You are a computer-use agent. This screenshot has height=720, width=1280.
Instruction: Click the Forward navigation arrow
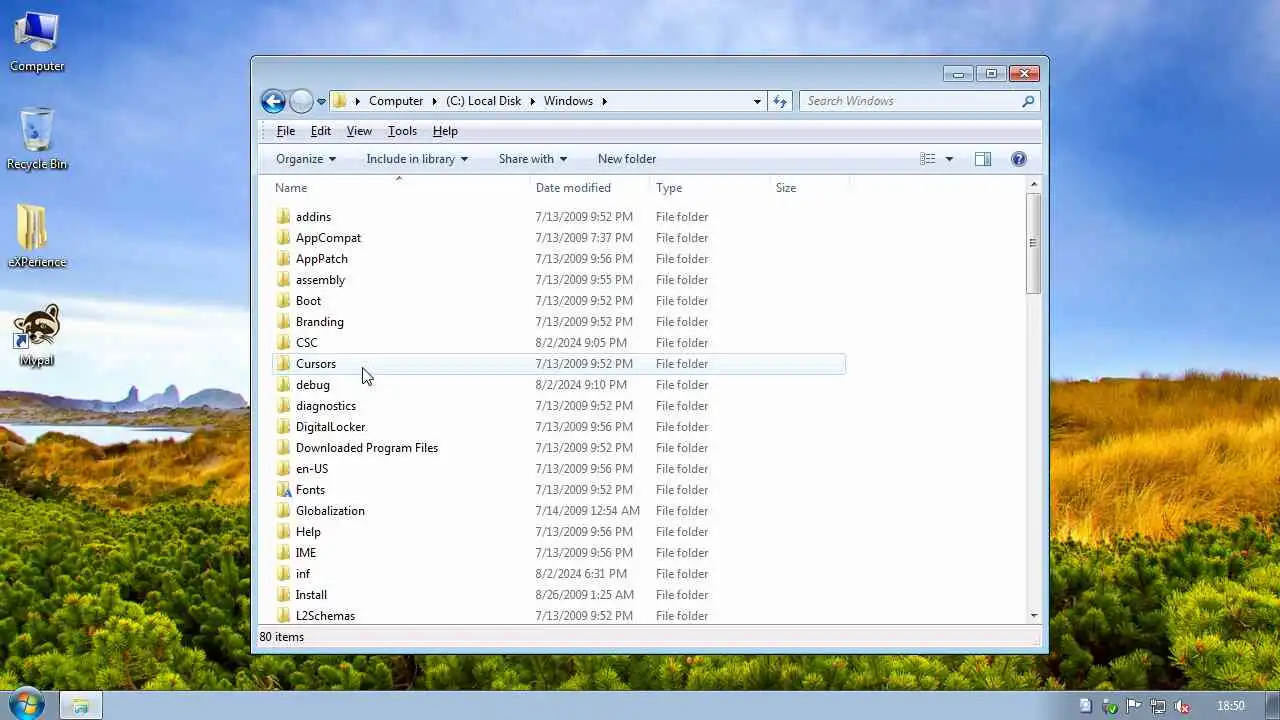point(301,101)
